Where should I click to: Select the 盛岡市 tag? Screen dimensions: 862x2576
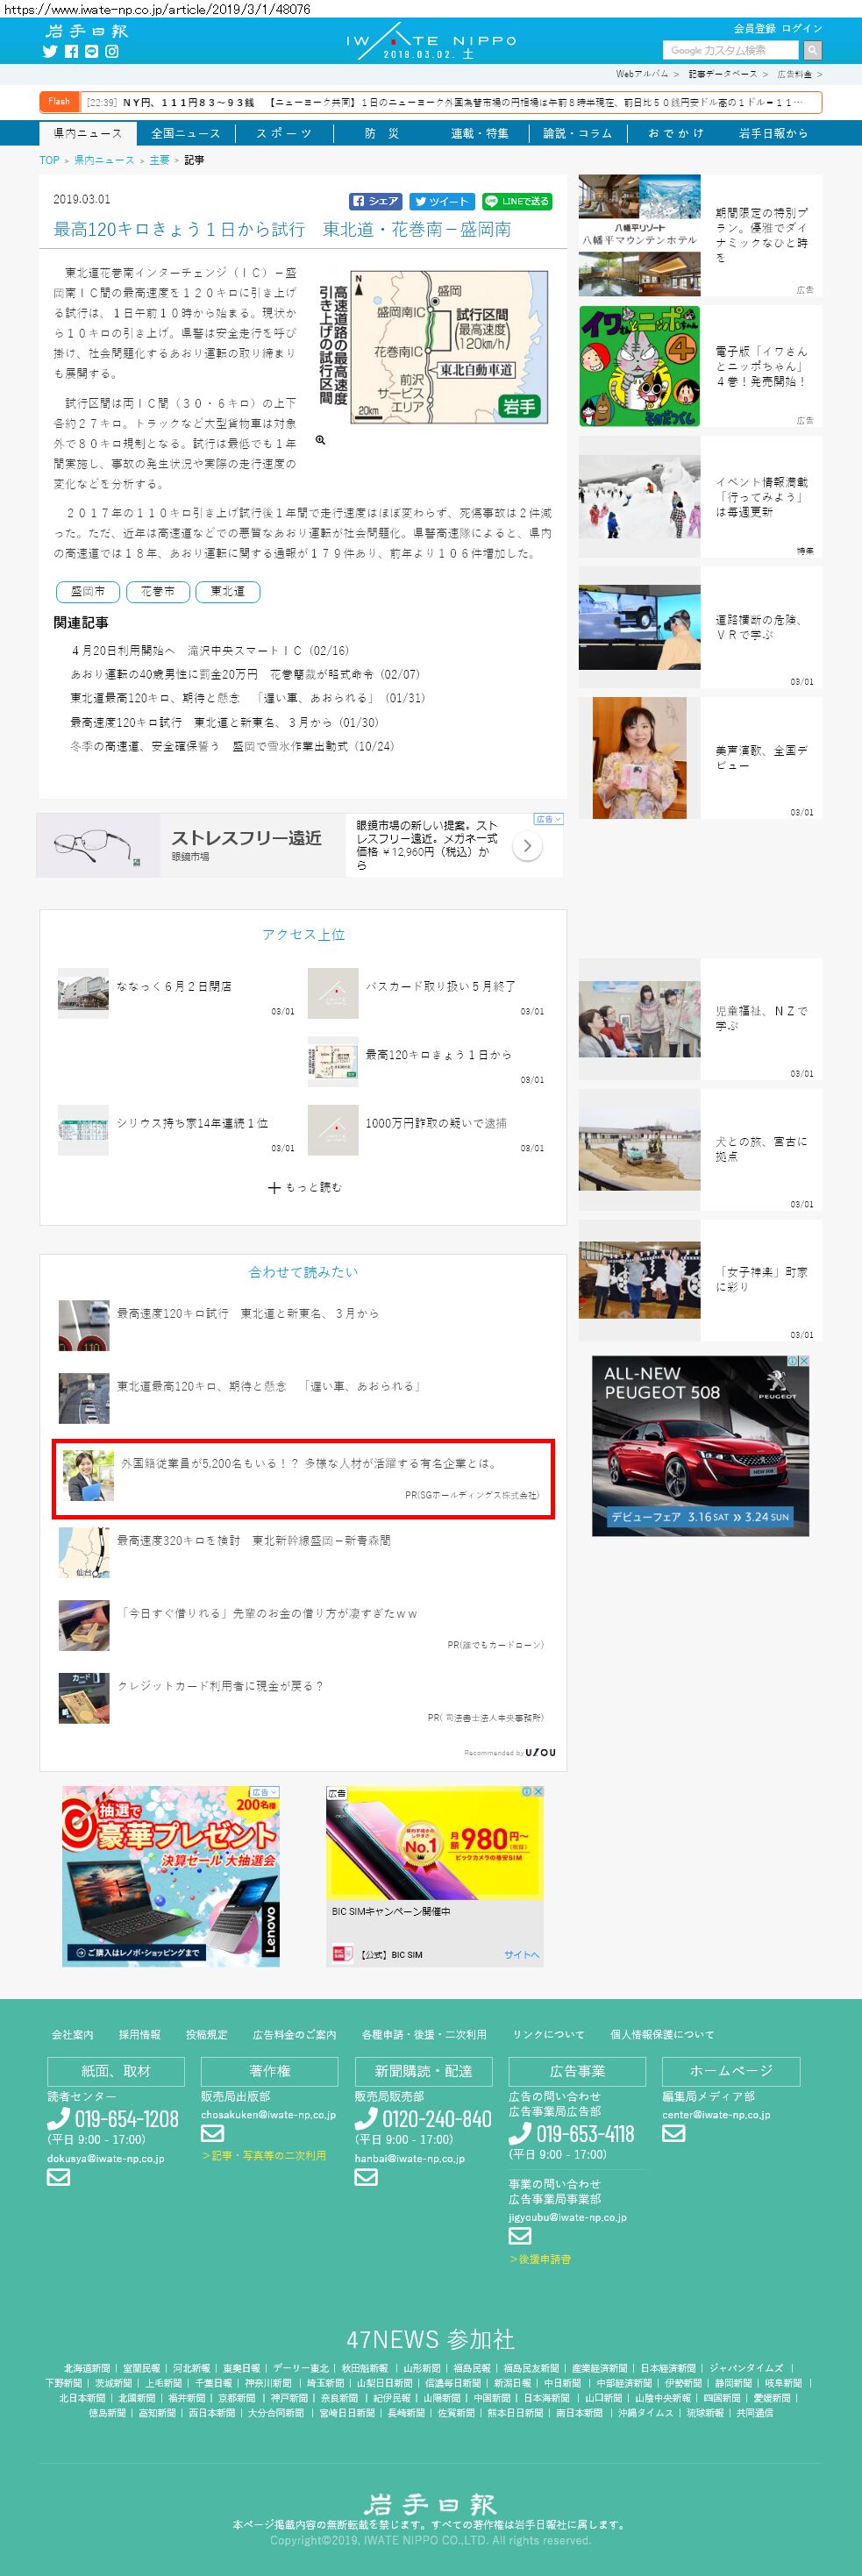(x=88, y=591)
